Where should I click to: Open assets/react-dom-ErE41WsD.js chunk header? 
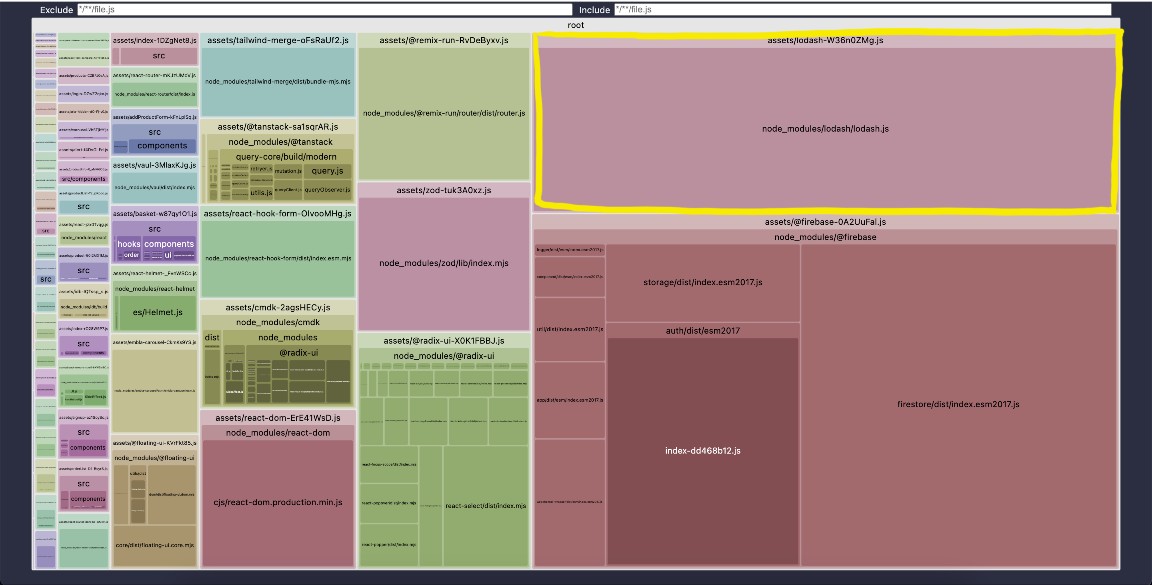(278, 418)
